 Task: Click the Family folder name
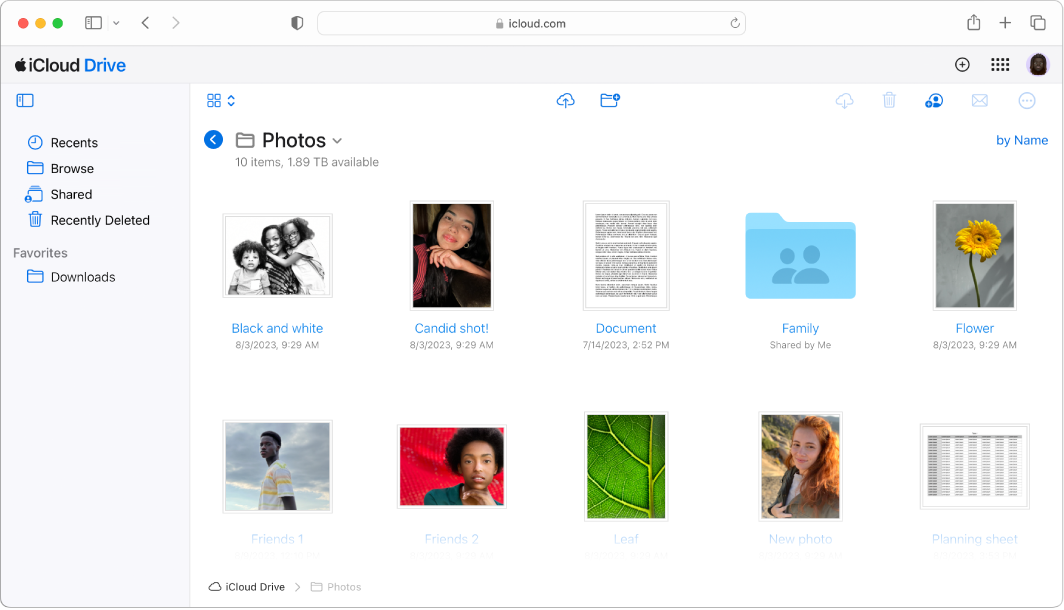[800, 328]
